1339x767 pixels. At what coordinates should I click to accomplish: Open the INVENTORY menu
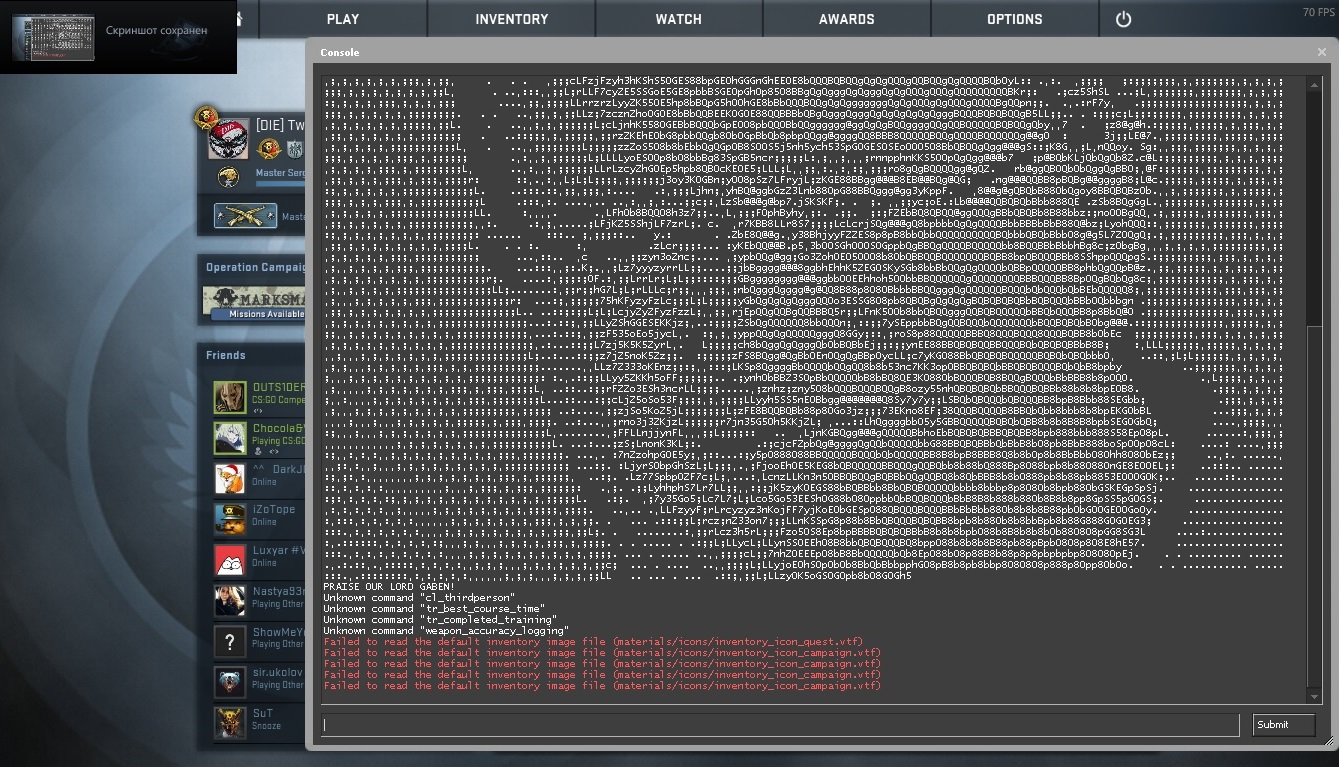tap(512, 19)
